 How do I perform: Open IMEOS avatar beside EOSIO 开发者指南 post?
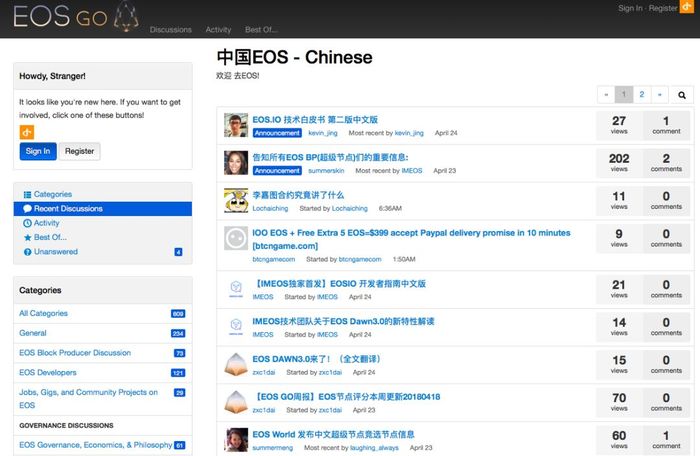[x=236, y=289]
